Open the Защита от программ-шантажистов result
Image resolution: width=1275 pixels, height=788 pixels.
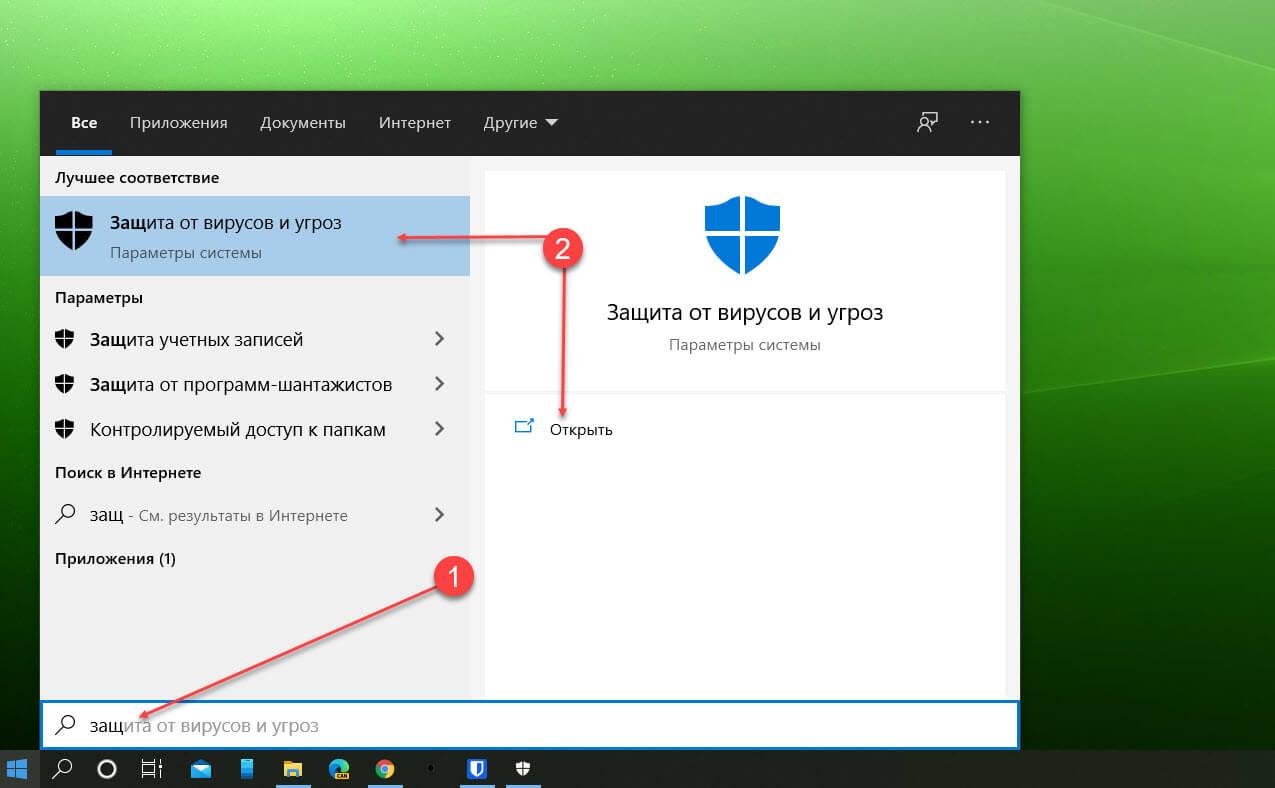255,384
